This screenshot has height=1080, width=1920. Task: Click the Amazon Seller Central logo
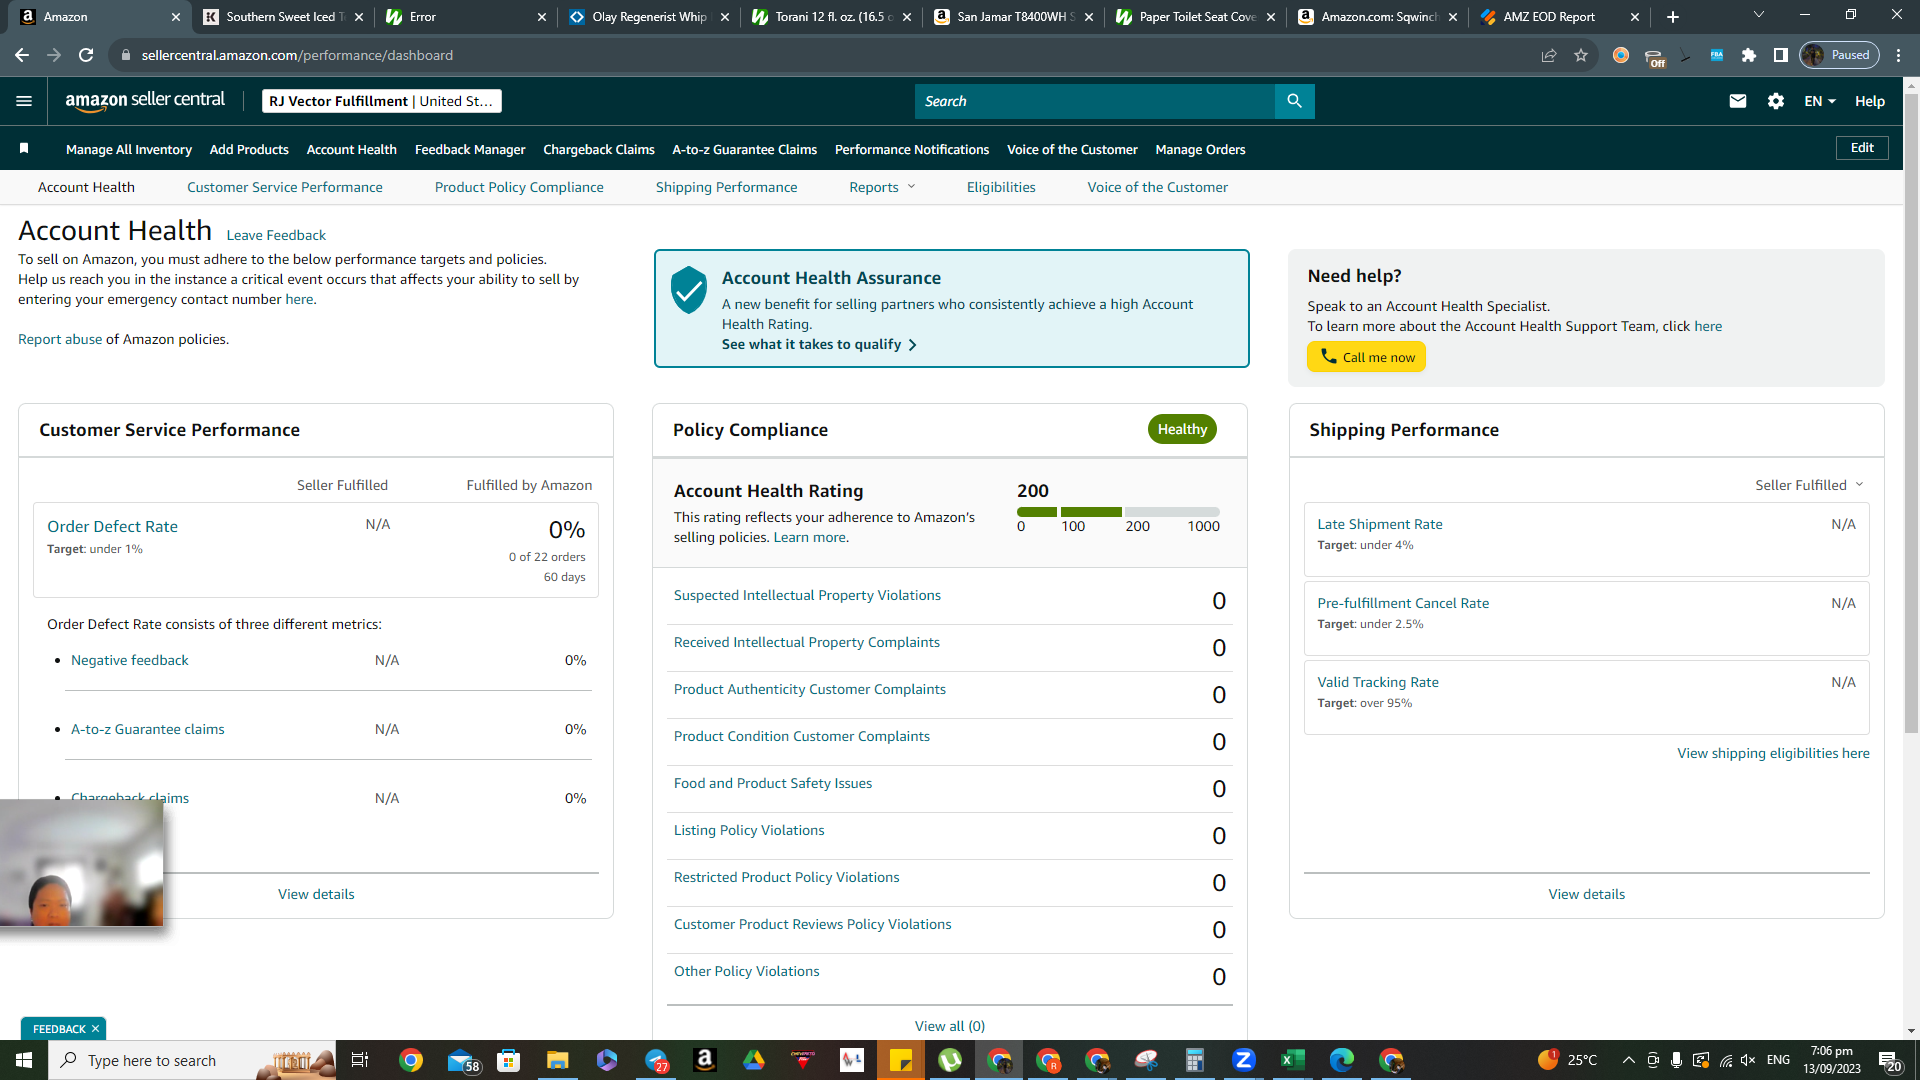(x=145, y=101)
